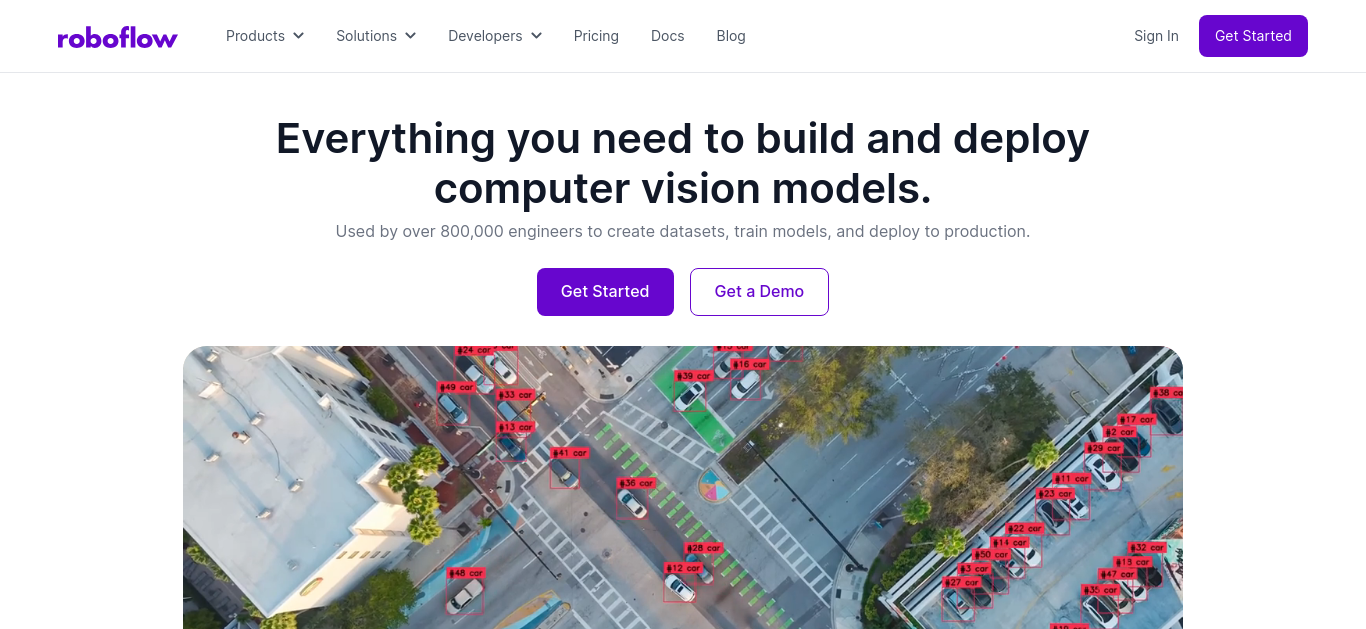
Task: Request a demo with Get a Demo
Action: tap(759, 292)
